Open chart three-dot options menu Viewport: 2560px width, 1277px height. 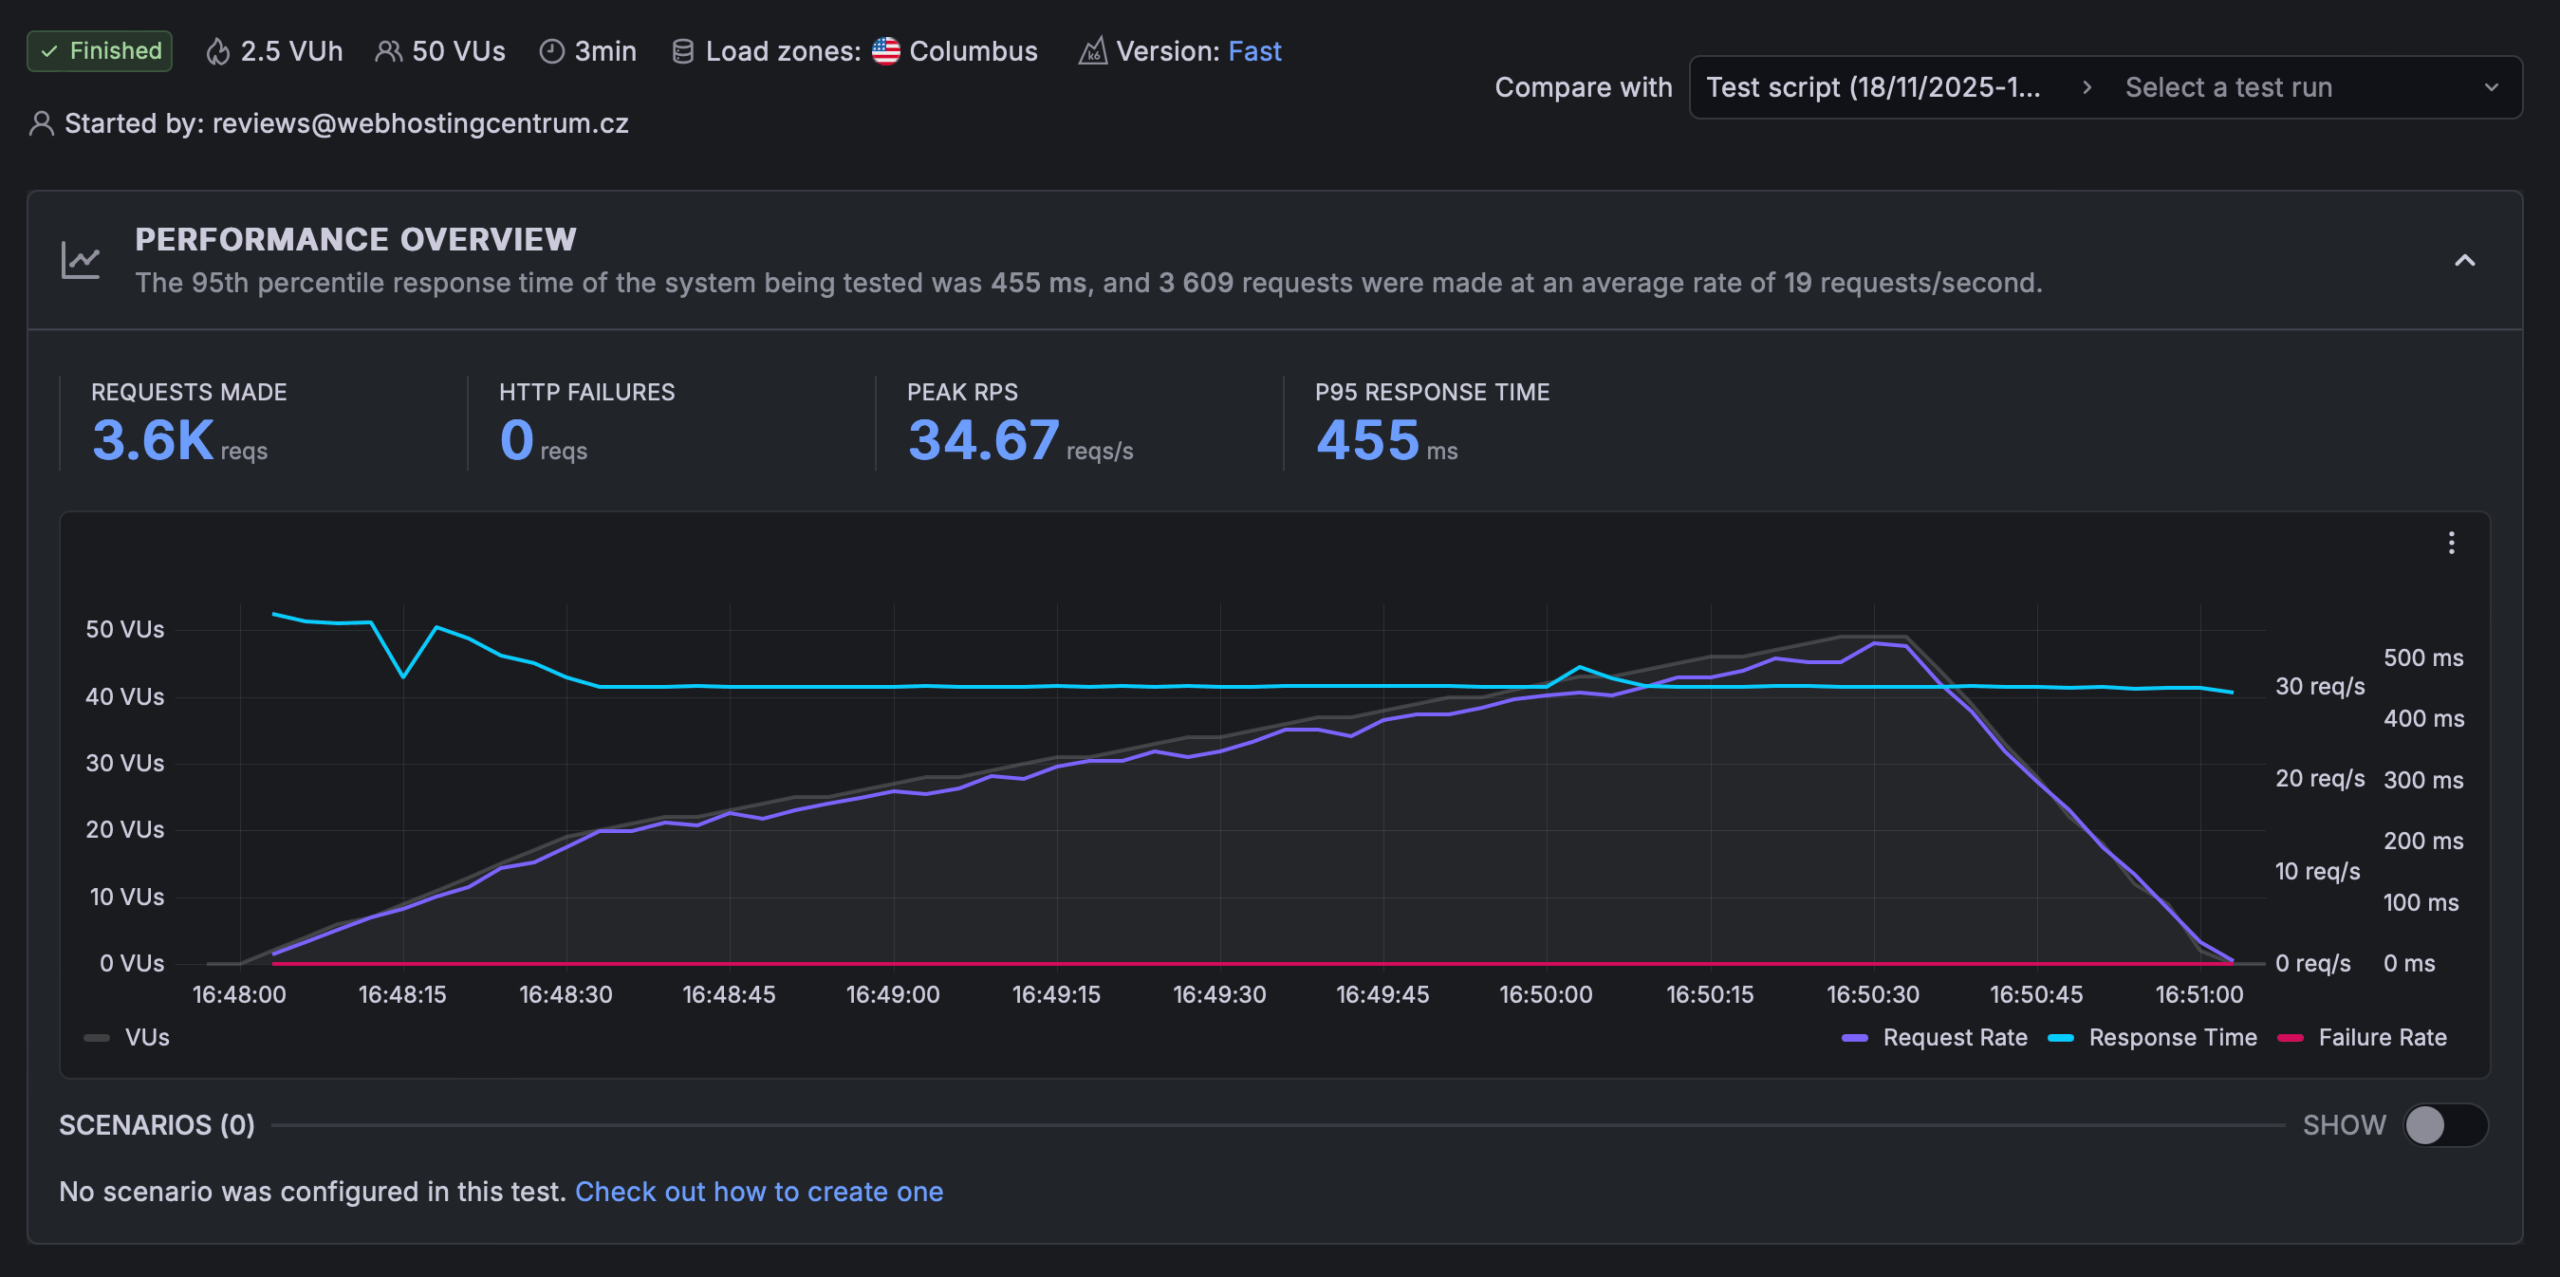(2450, 543)
